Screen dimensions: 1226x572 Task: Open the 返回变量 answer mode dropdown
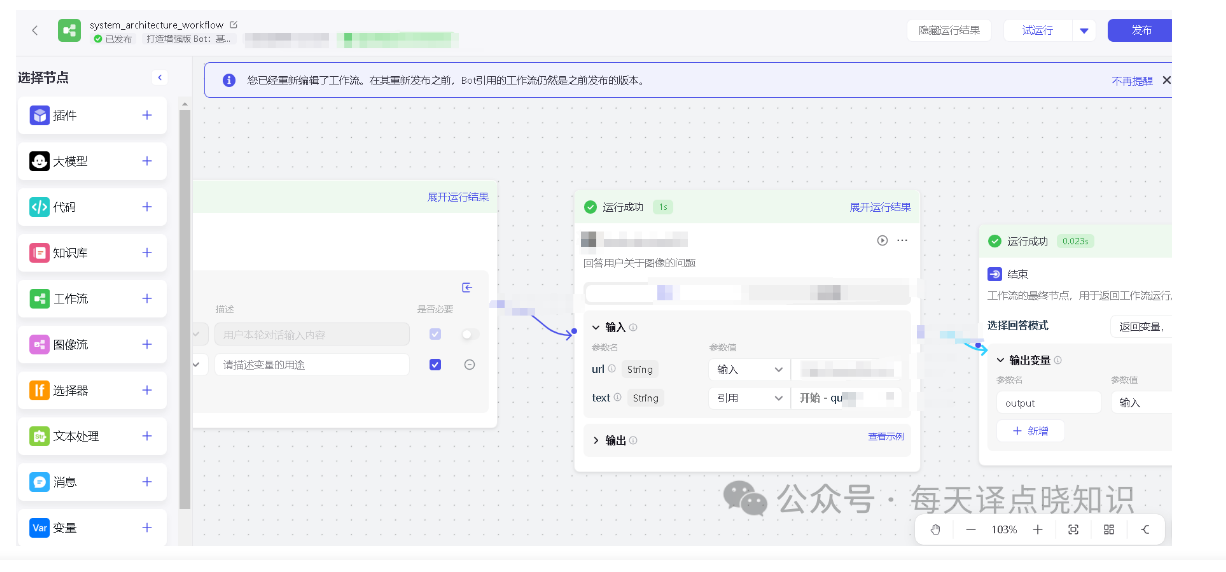point(1141,326)
